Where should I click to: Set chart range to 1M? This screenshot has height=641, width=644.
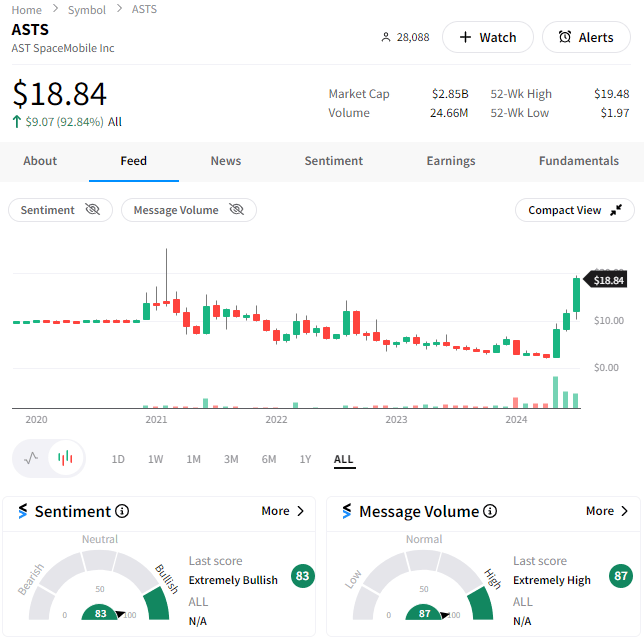point(193,459)
